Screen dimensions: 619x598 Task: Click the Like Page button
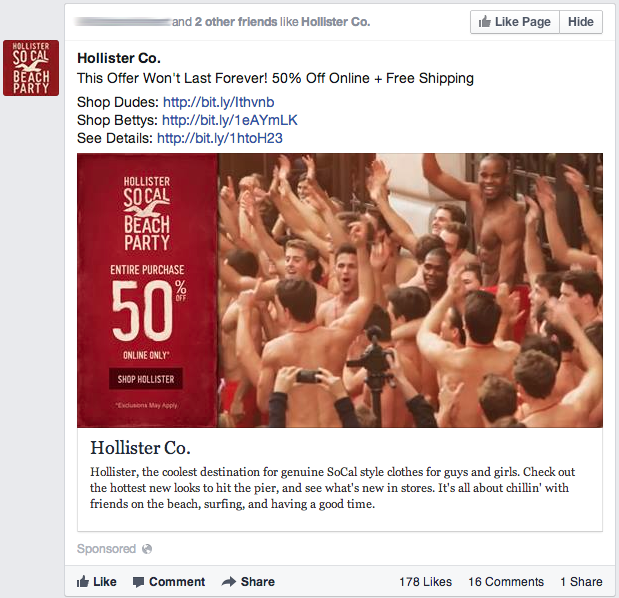click(x=515, y=22)
